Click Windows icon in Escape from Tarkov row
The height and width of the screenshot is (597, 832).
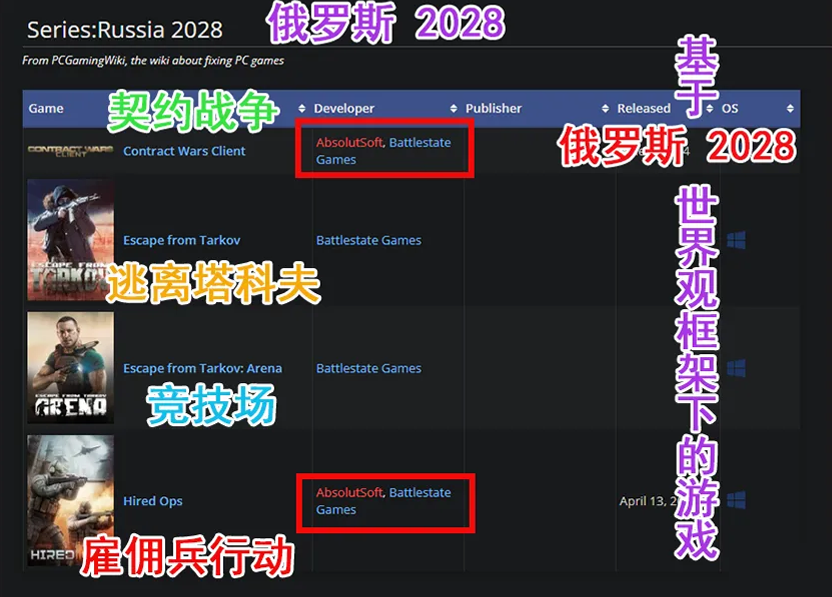pos(736,240)
